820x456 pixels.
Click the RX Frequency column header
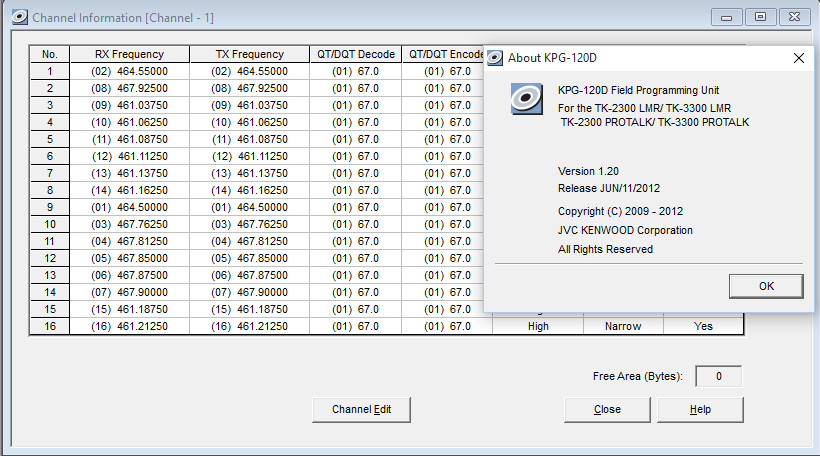click(x=130, y=54)
